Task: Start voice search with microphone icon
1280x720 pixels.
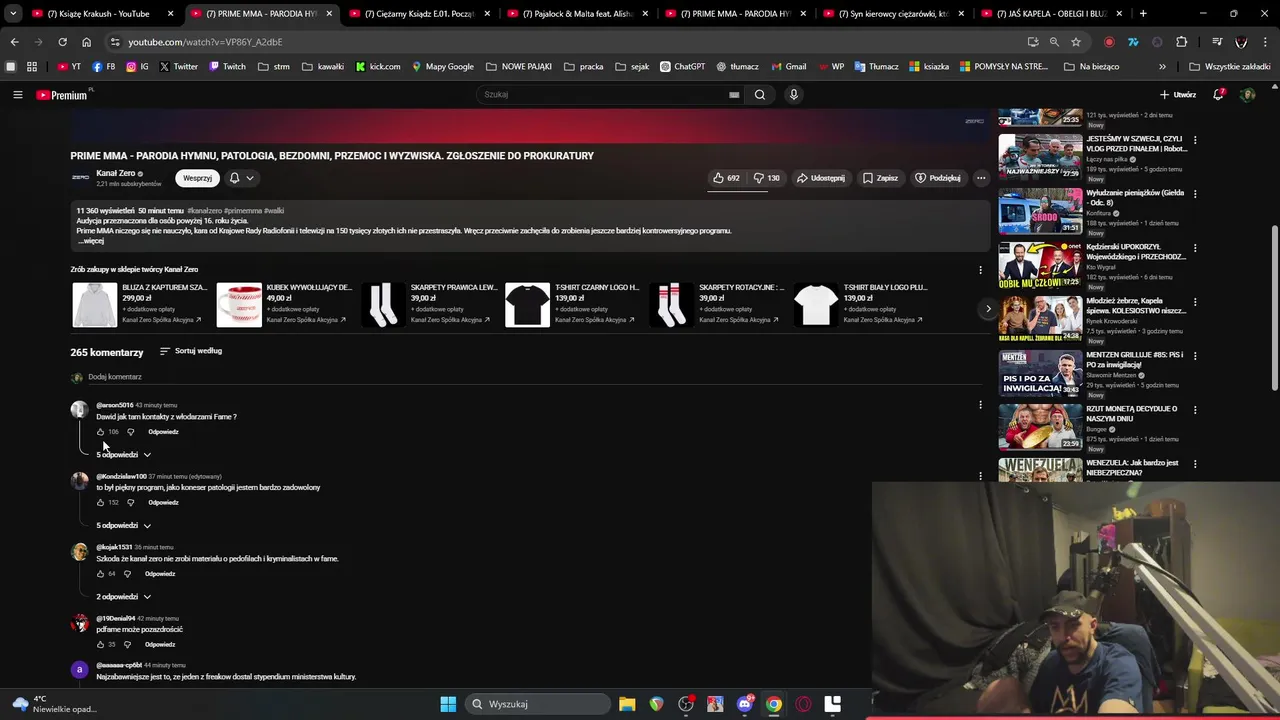Action: pos(794,95)
